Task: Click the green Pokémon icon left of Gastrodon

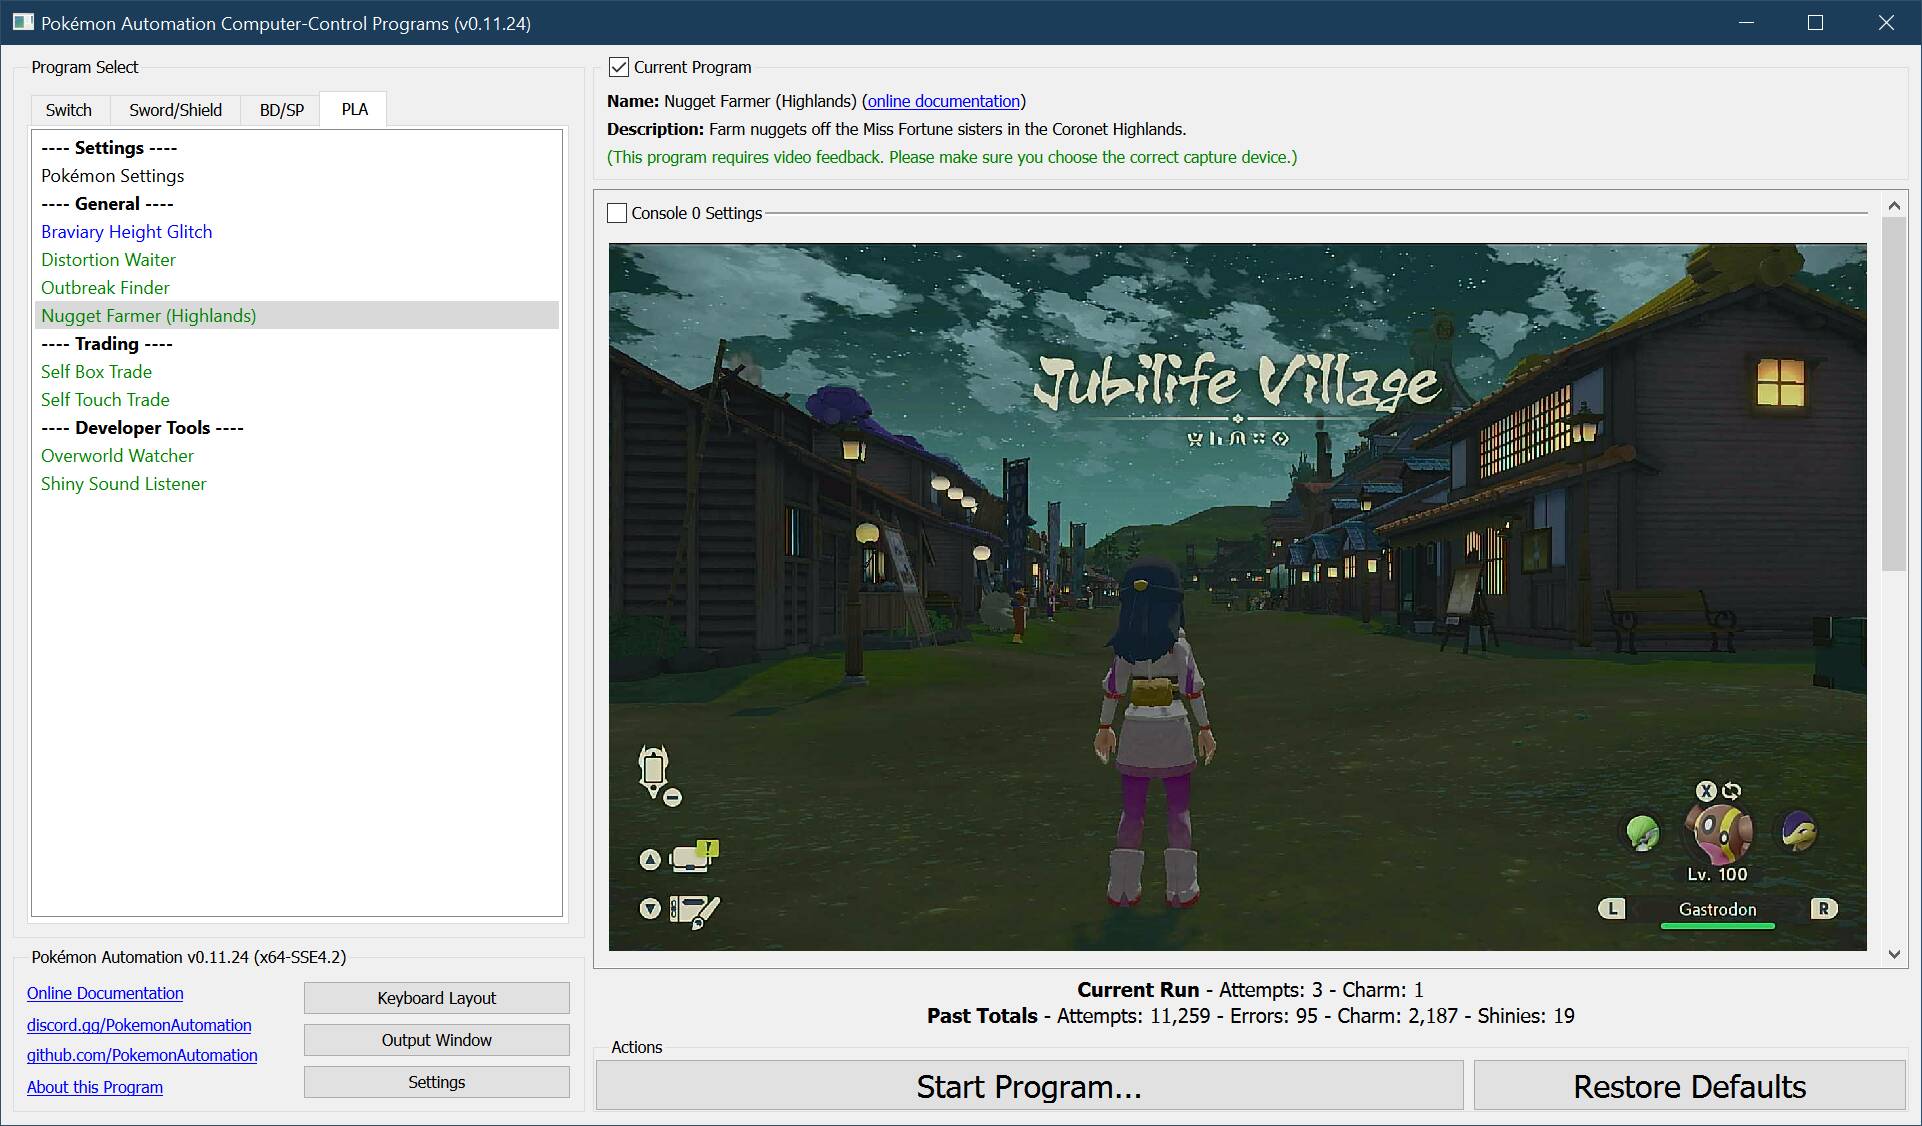Action: tap(1642, 832)
